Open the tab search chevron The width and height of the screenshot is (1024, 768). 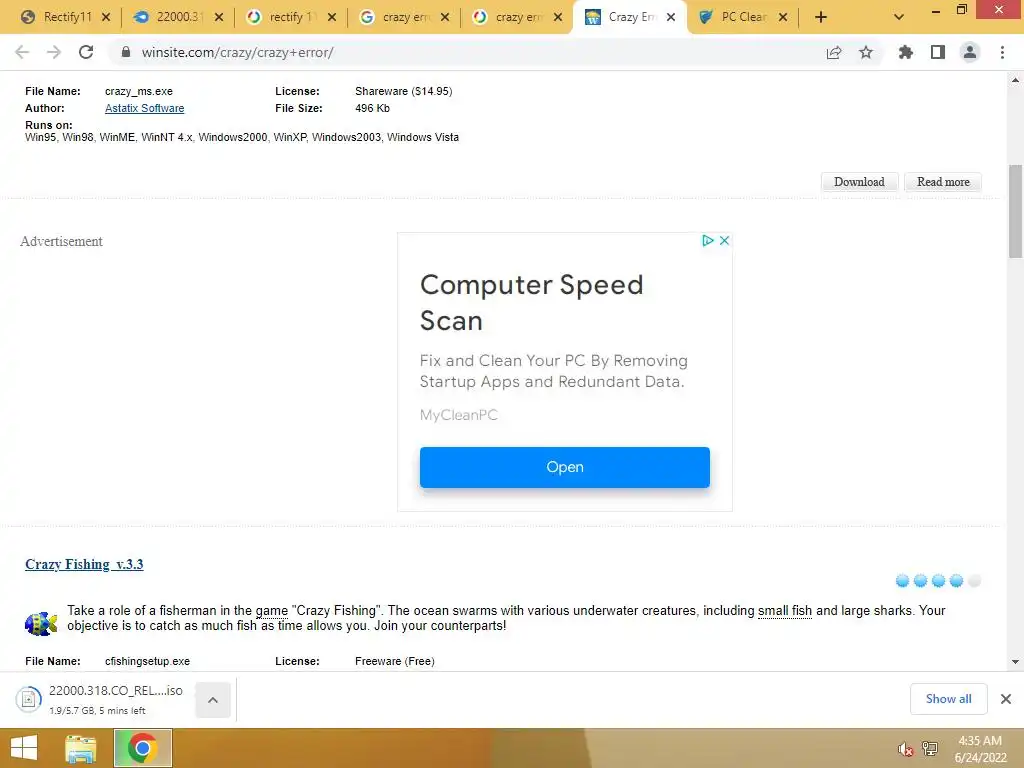click(x=899, y=18)
